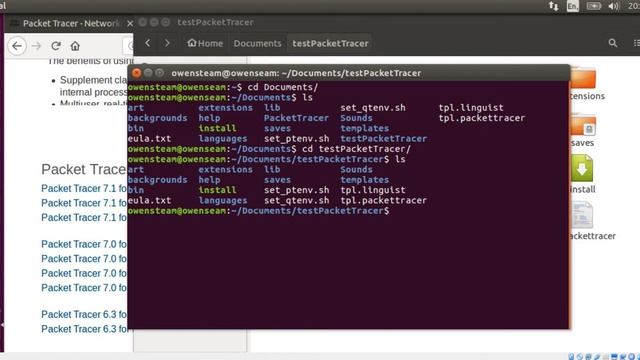Click green 'install' in second ls listing
Screen dimensions: 640x360
click(x=217, y=190)
